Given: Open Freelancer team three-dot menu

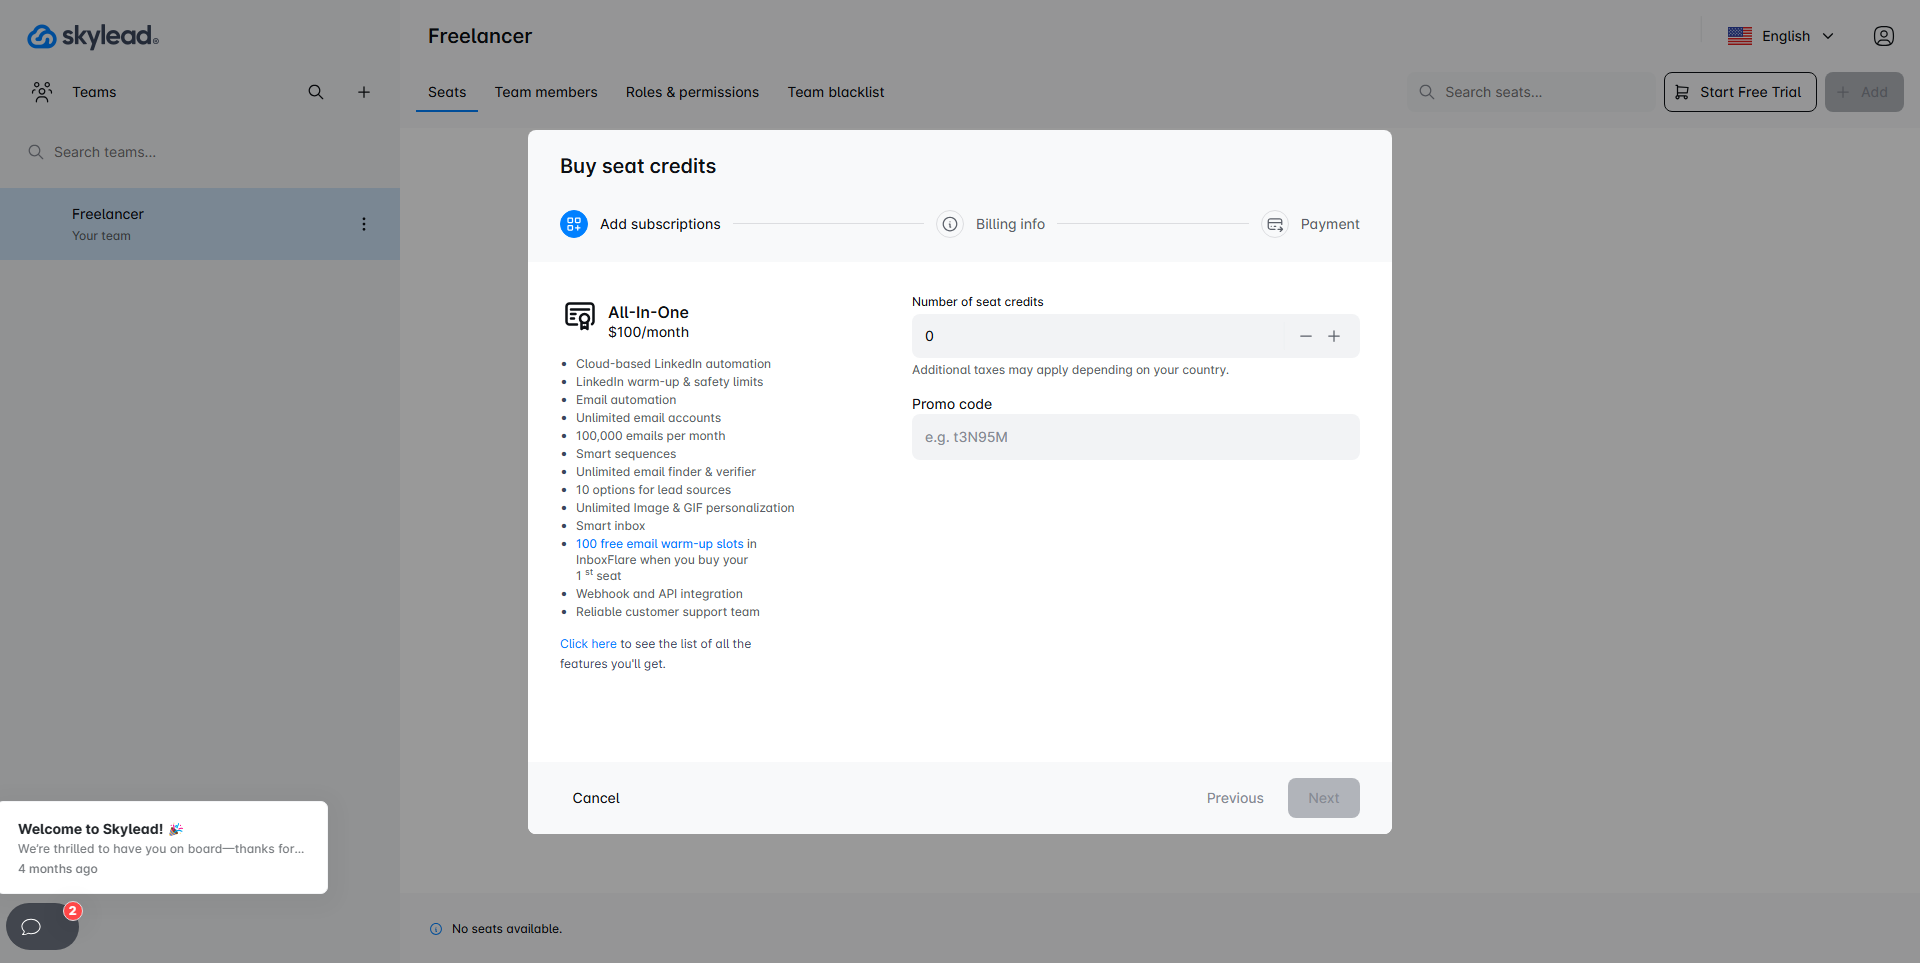Looking at the screenshot, I should (x=364, y=224).
